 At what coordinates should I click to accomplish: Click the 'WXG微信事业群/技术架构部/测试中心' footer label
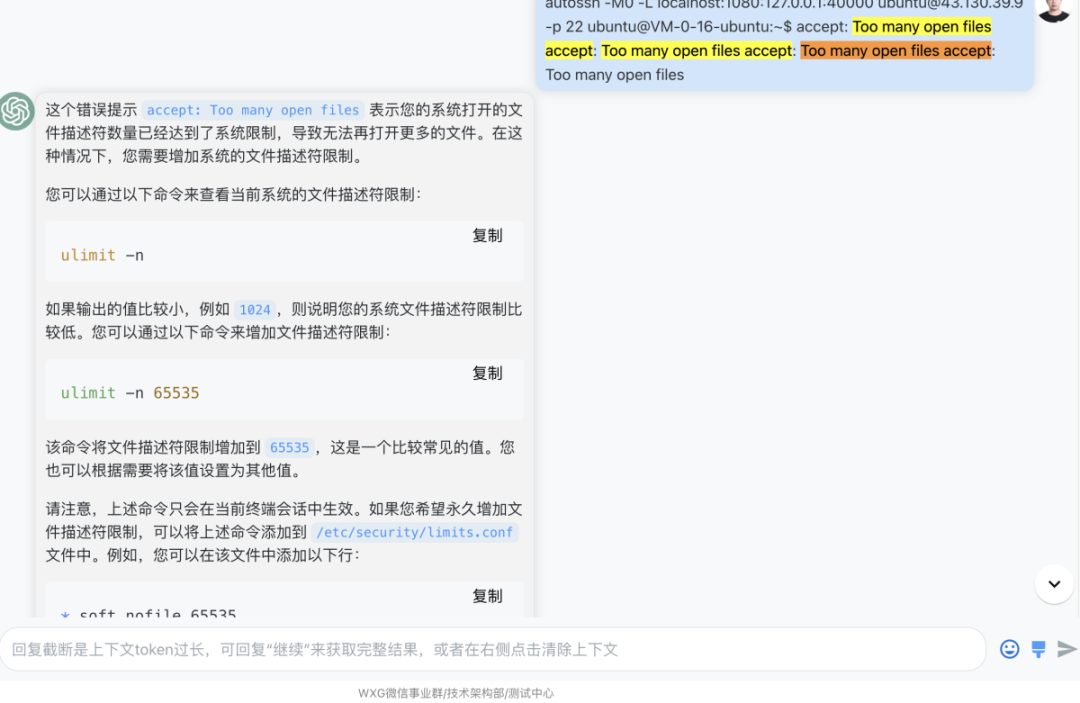pos(455,693)
